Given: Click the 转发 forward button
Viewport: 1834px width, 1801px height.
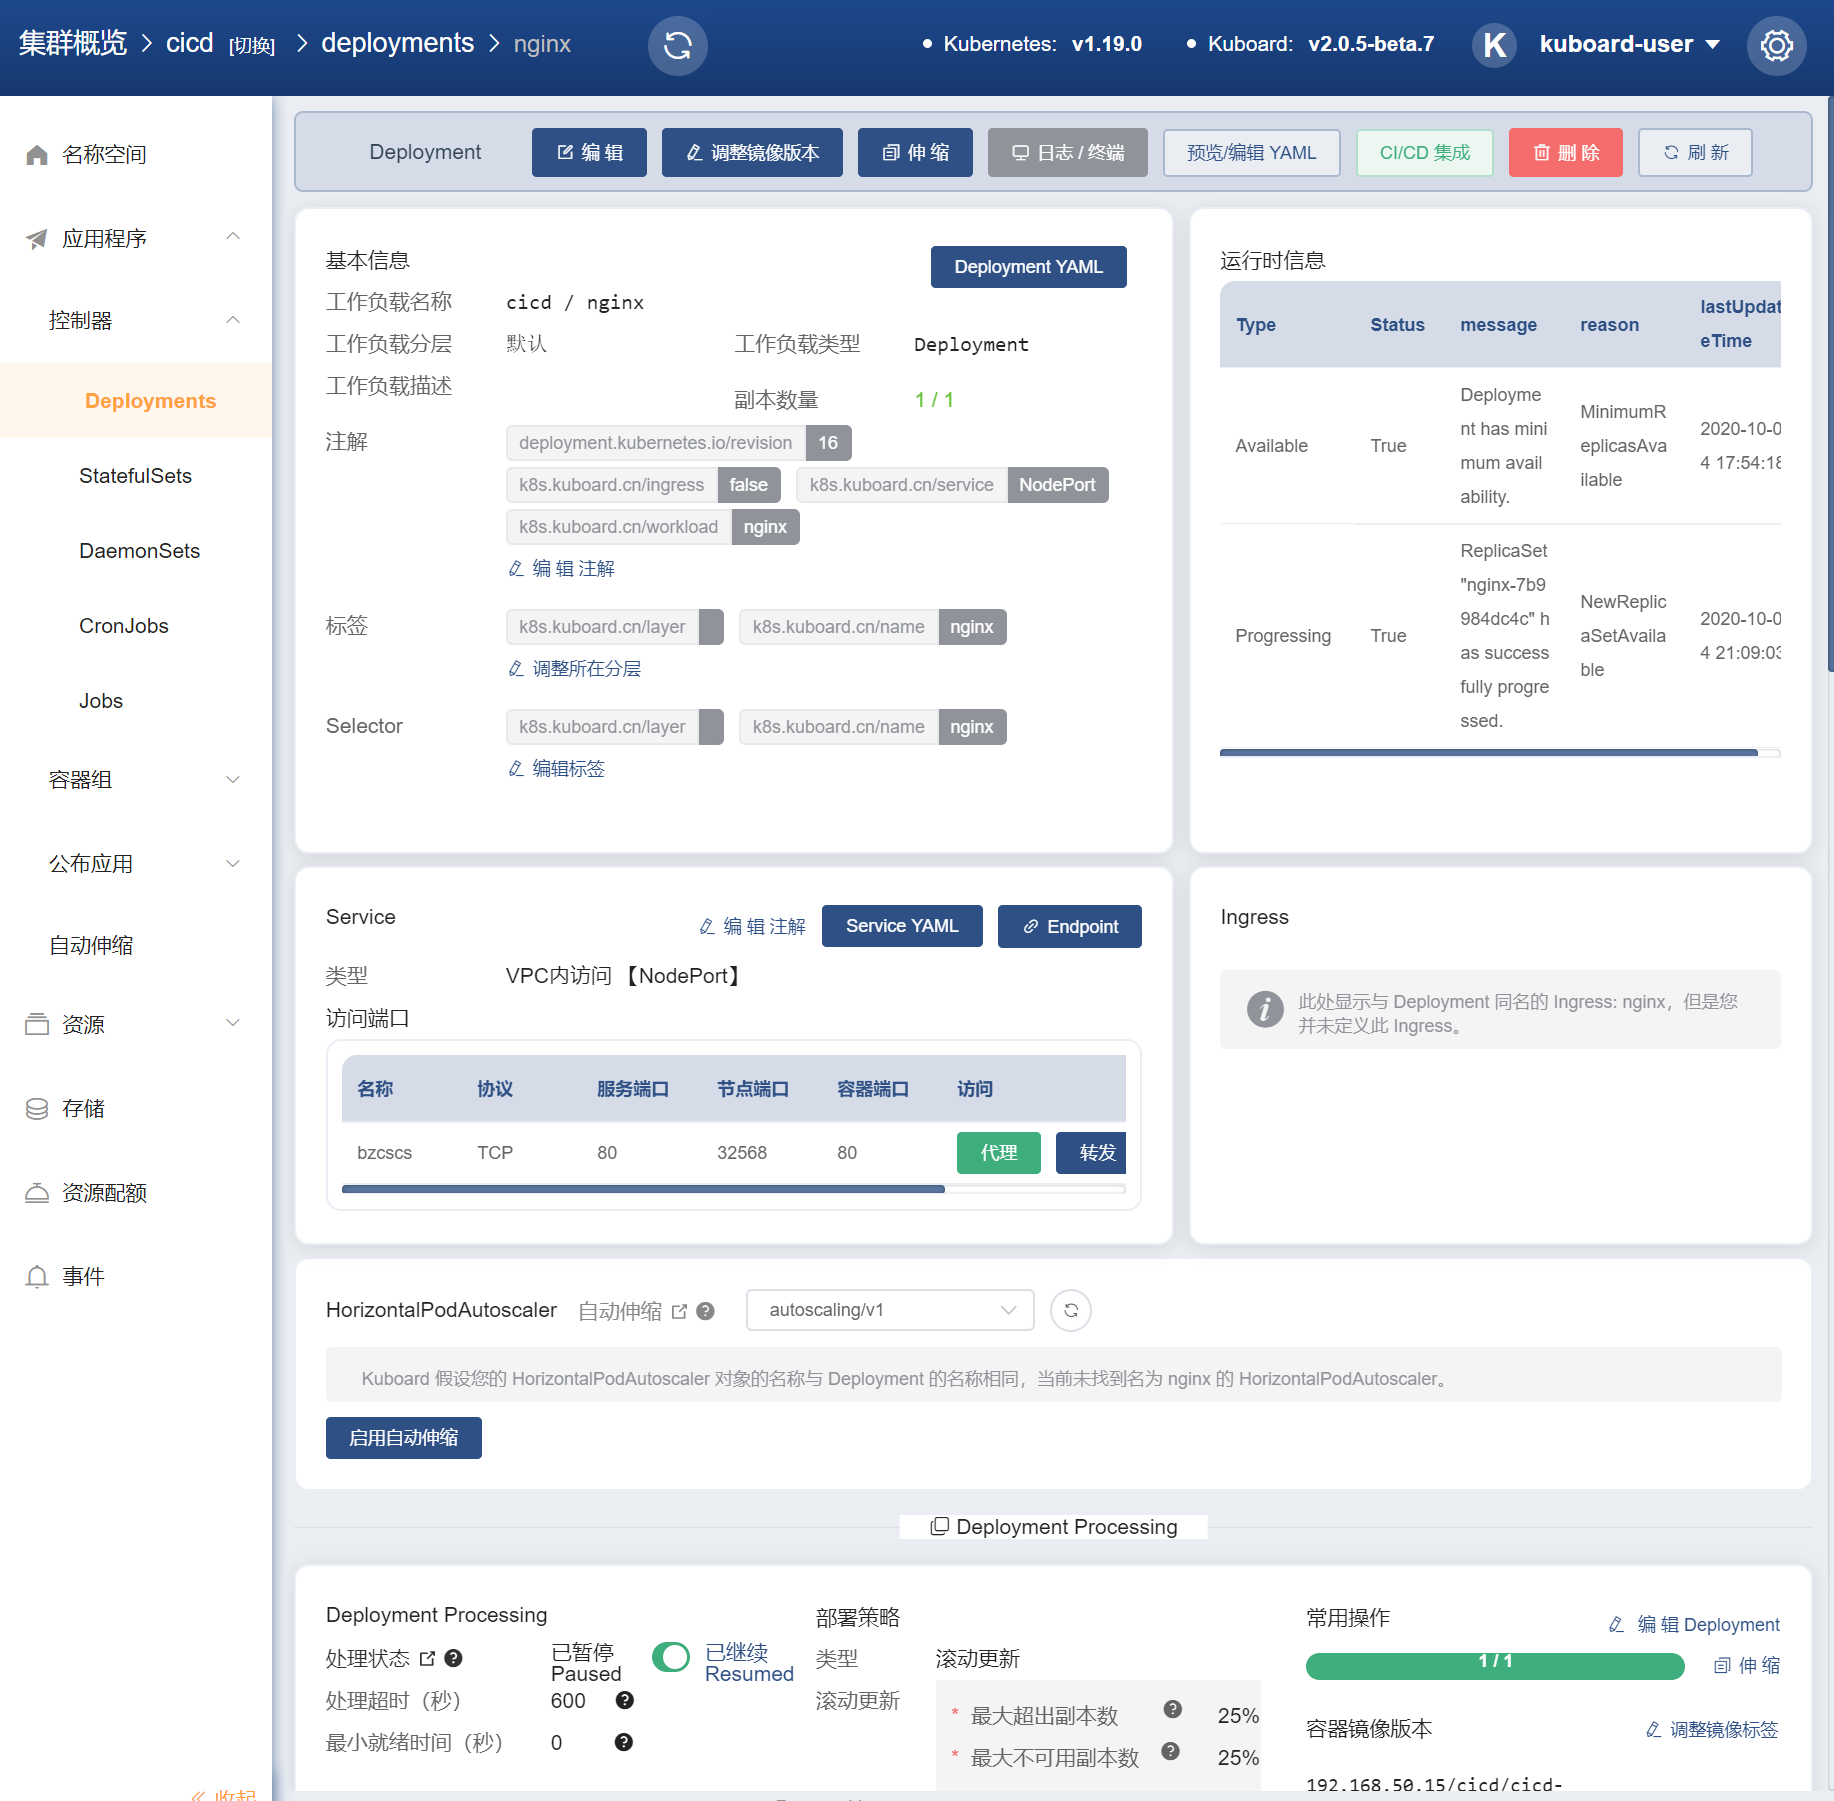Looking at the screenshot, I should [1093, 1153].
